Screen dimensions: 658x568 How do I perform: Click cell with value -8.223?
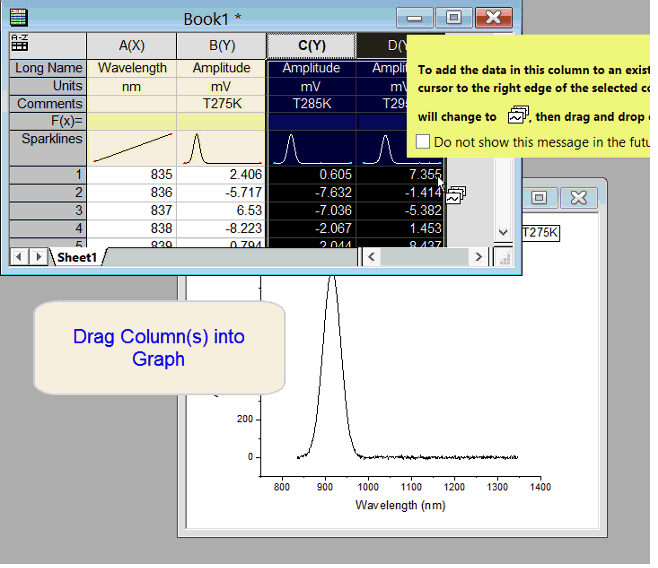[222, 229]
